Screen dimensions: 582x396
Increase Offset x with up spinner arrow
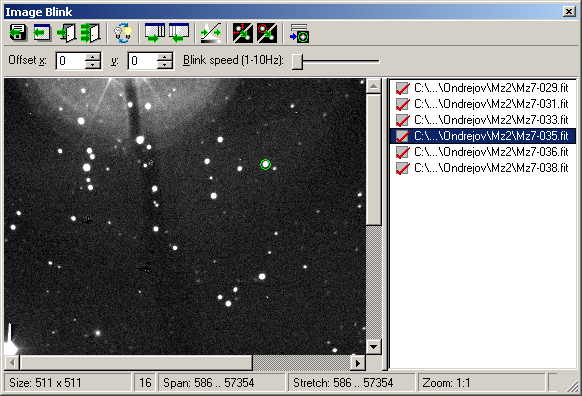point(92,57)
